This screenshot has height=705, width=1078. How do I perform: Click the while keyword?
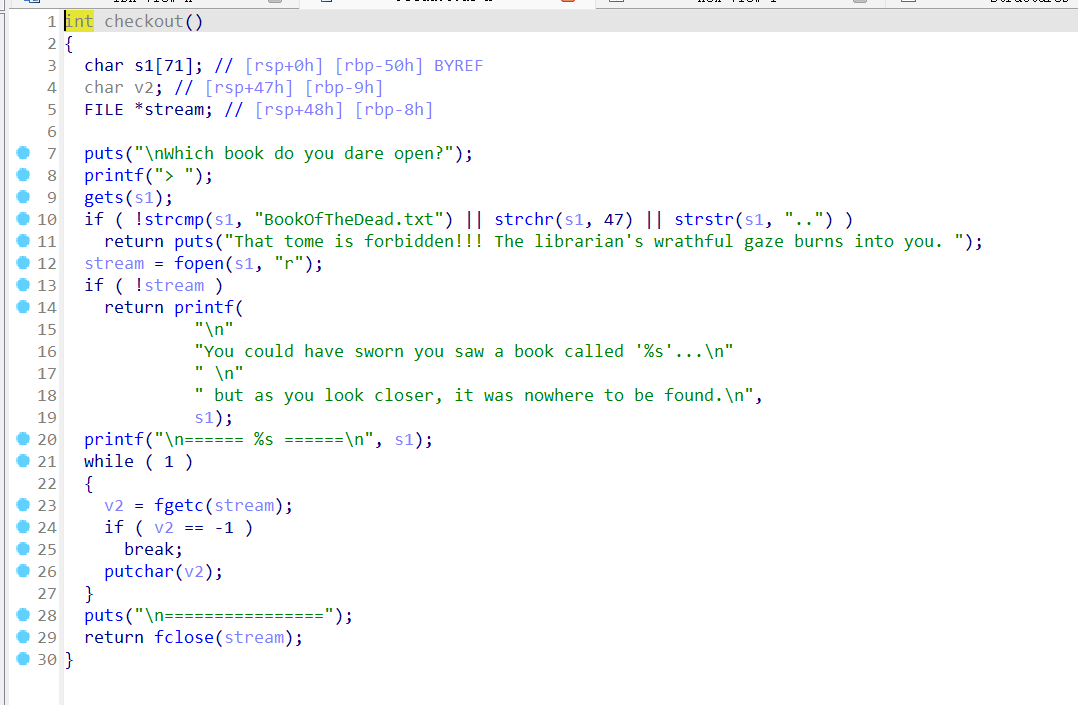pyautogui.click(x=109, y=462)
